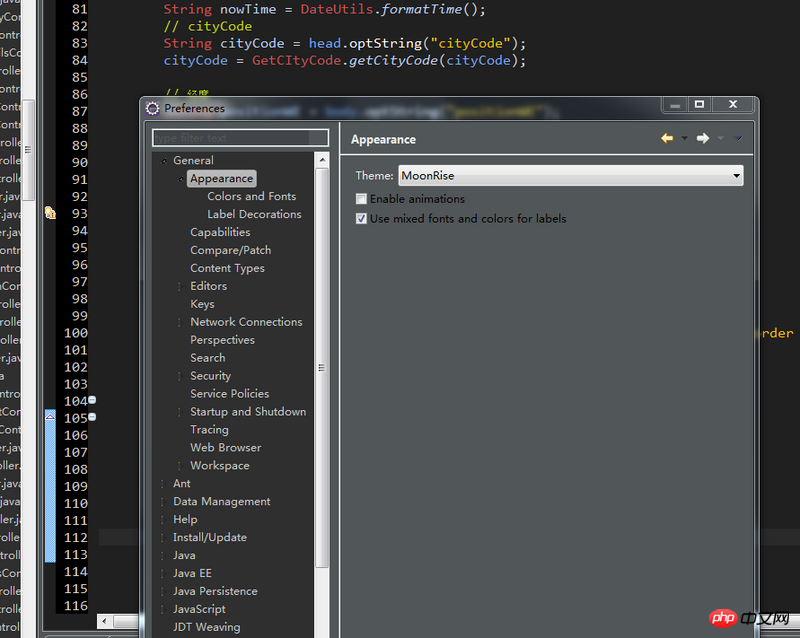Expand the Network Connections node arrow
This screenshot has height=638, width=800.
[180, 322]
